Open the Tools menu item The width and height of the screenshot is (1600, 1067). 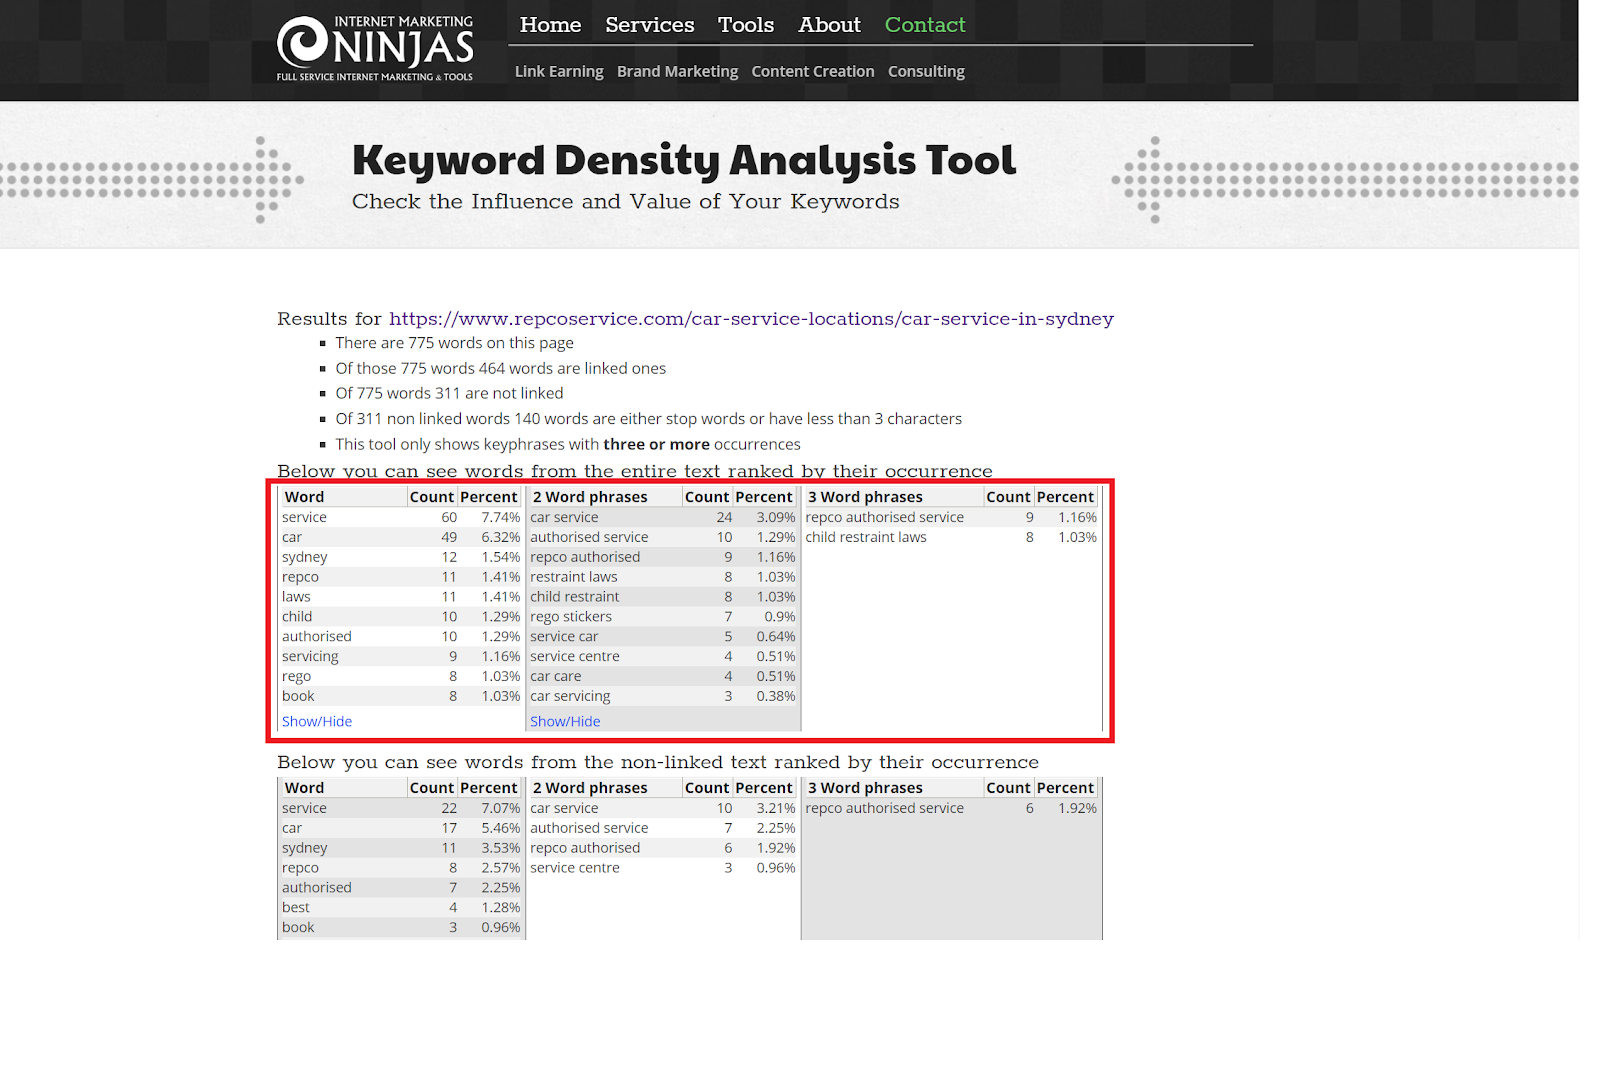click(x=746, y=25)
